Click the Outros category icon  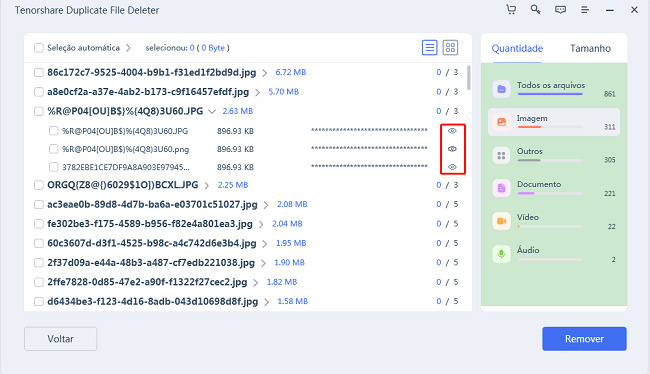coord(501,155)
